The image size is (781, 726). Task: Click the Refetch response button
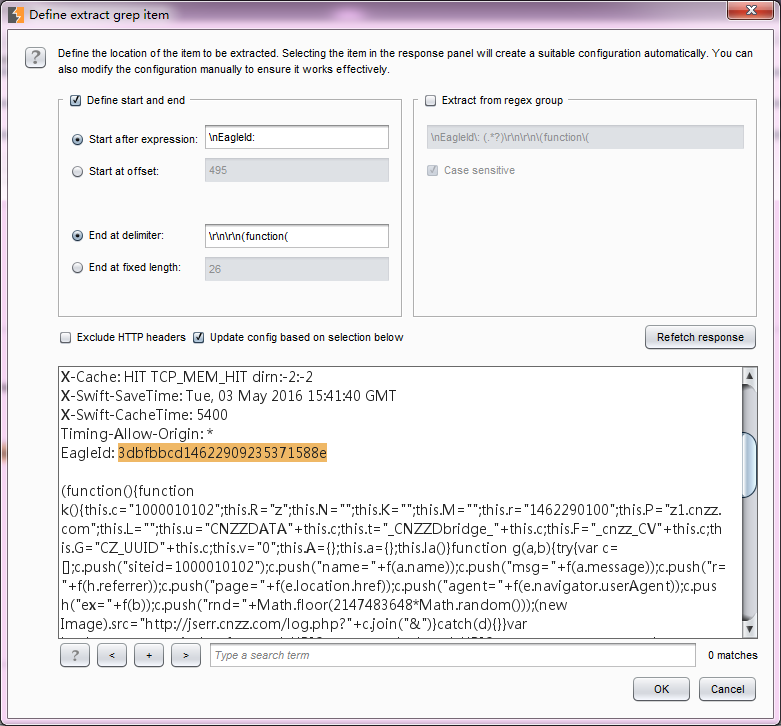pyautogui.click(x=700, y=337)
